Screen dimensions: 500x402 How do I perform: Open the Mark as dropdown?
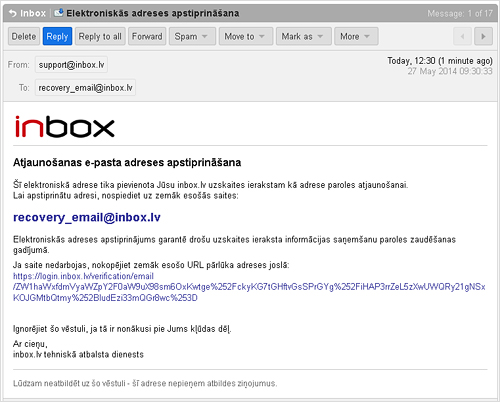[x=304, y=36]
